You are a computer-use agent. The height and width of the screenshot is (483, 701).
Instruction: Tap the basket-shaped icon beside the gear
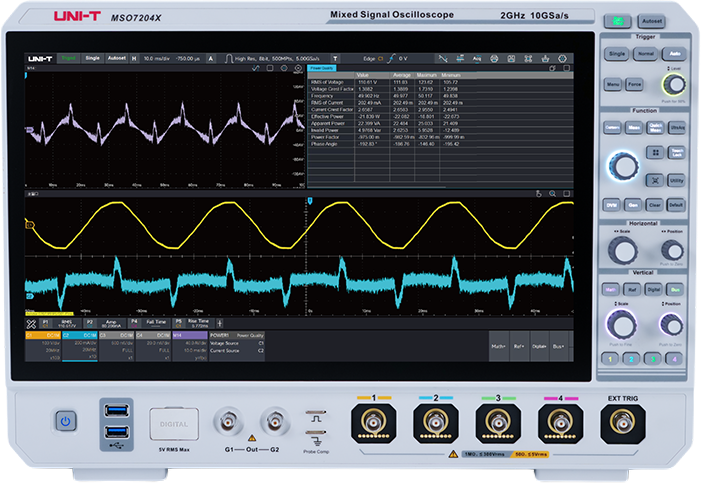click(x=545, y=59)
